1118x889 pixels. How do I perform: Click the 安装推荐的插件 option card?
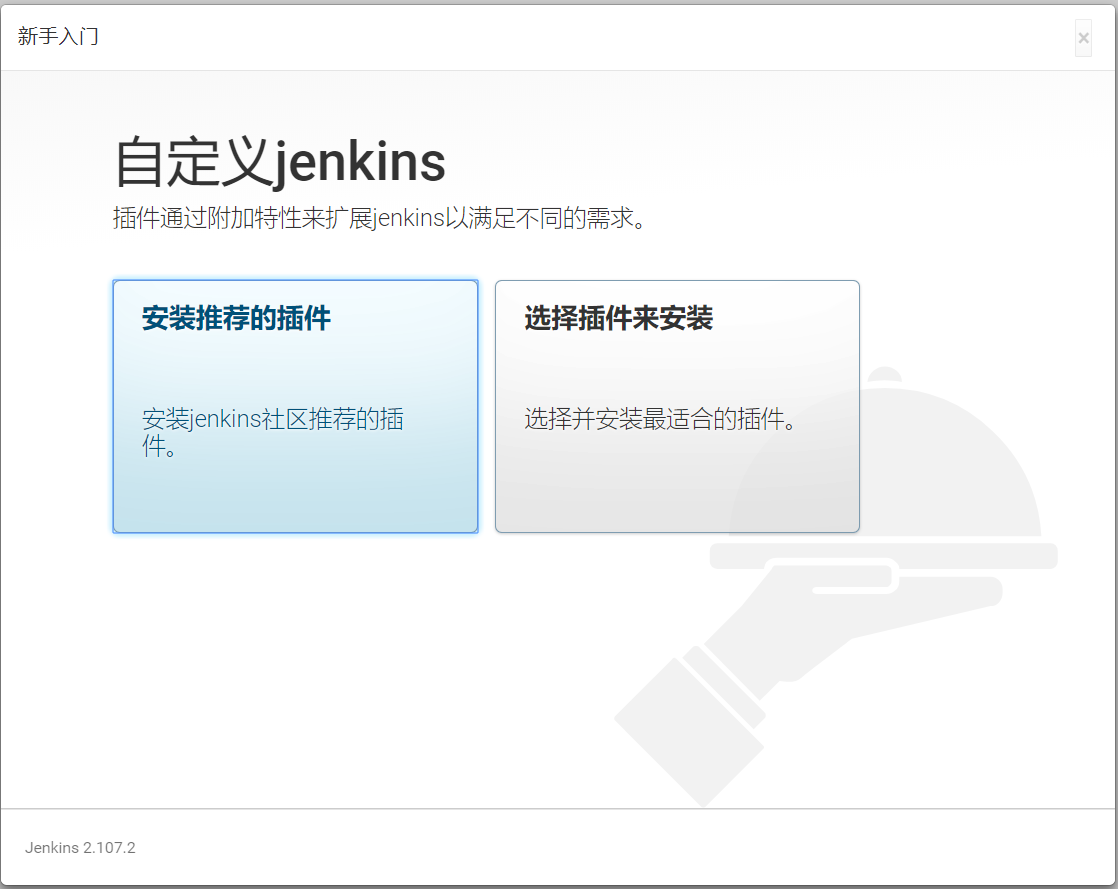pos(295,406)
